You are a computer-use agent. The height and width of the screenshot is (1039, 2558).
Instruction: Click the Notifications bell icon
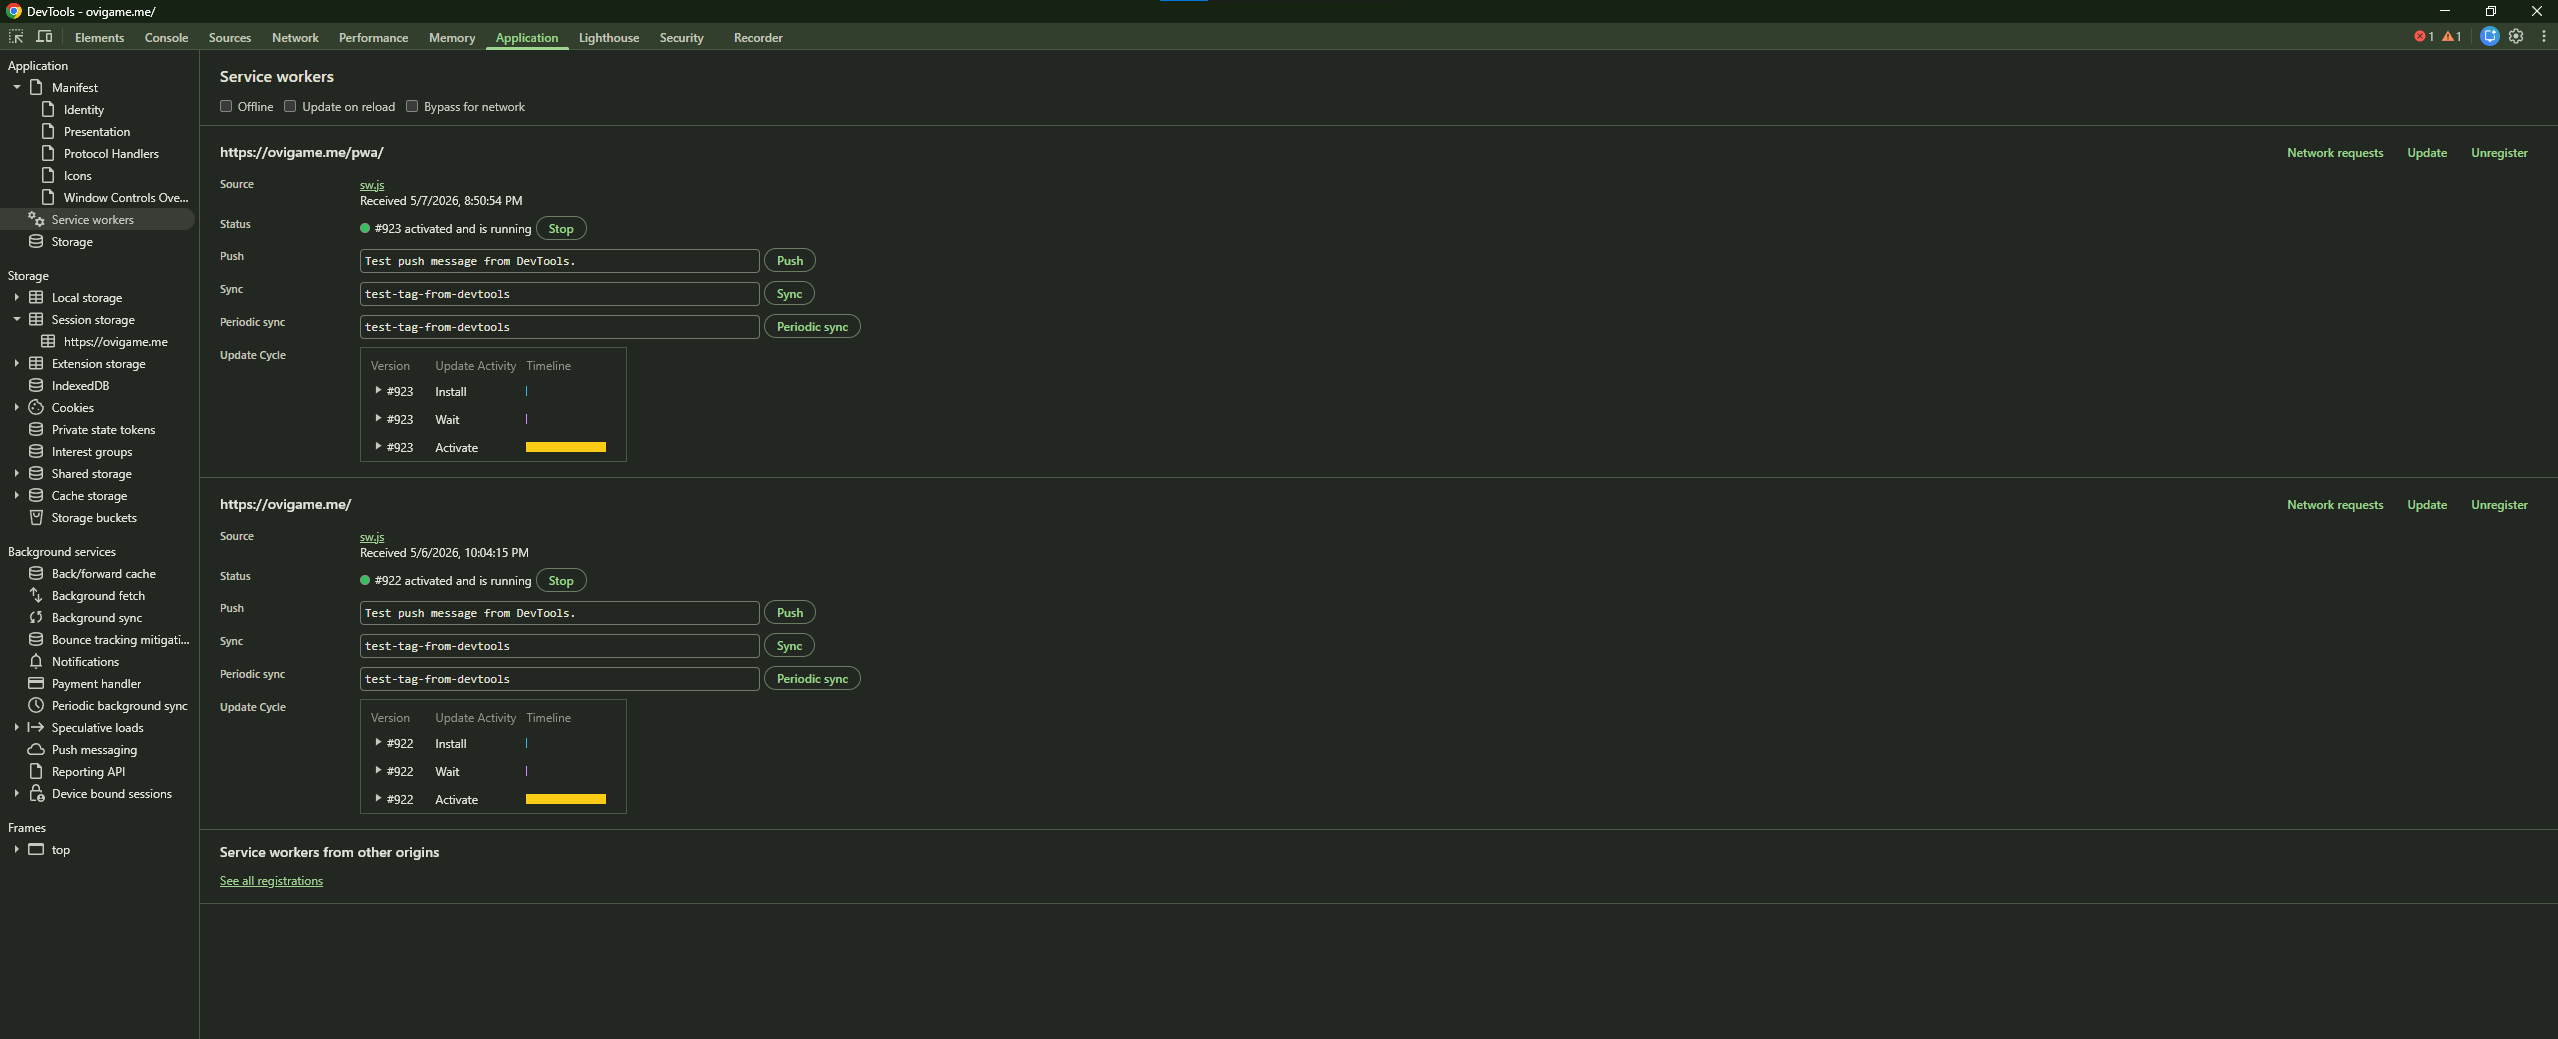pyautogui.click(x=36, y=662)
